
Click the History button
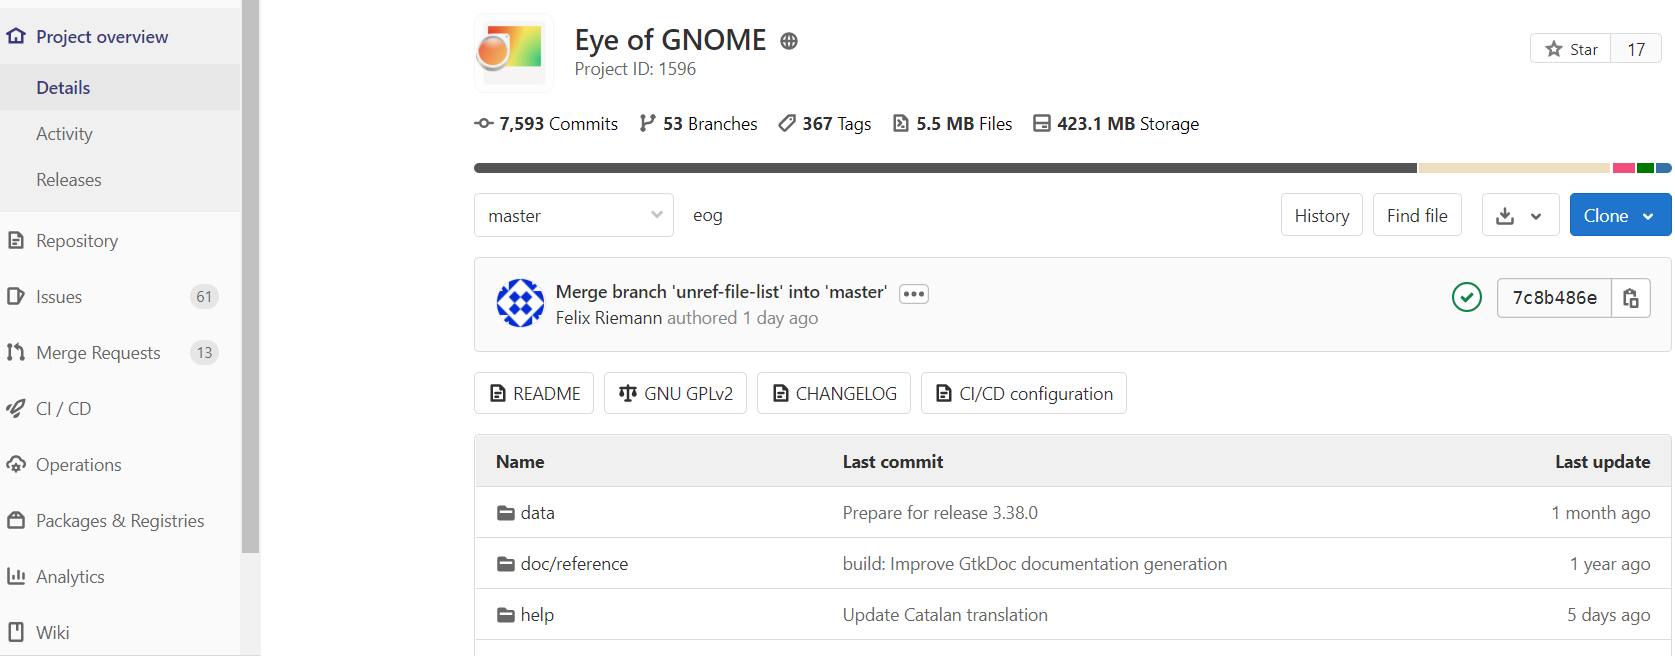[x=1321, y=216]
